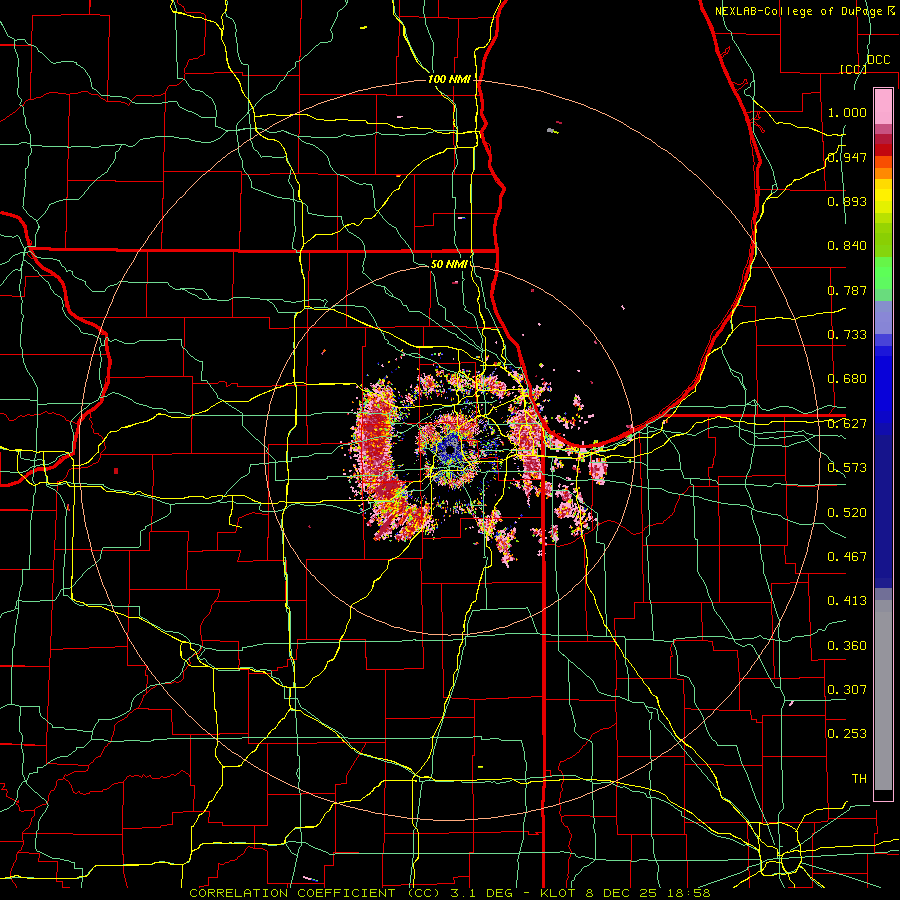Viewport: 900px width, 900px height.
Task: Click the 3.1 DEG elevation angle text
Action: point(482,893)
